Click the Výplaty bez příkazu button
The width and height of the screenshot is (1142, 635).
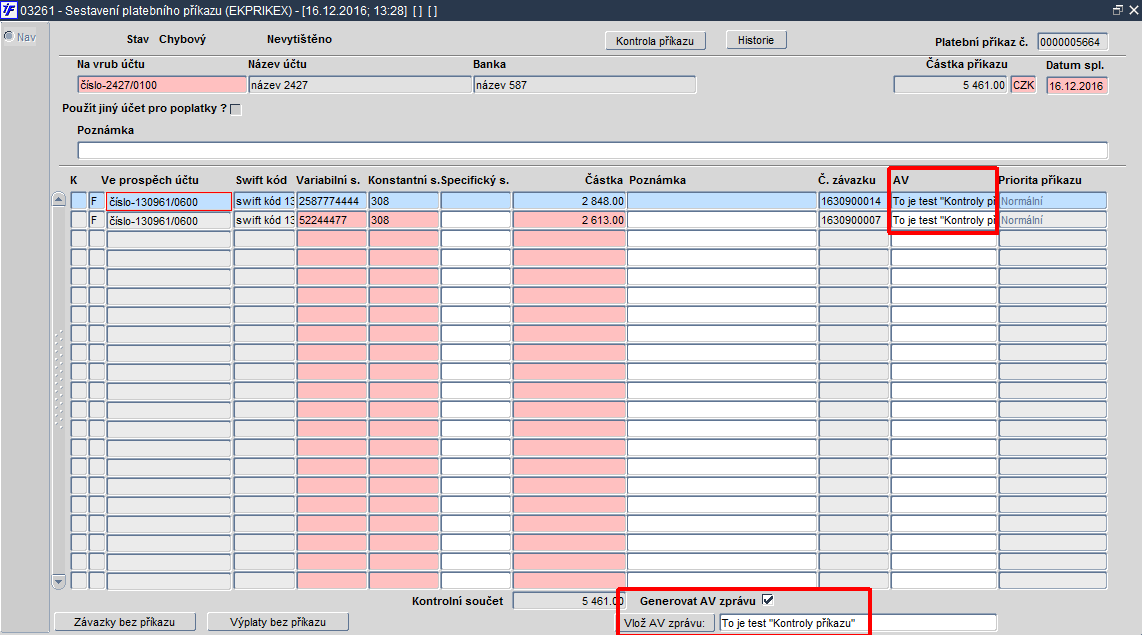click(x=278, y=622)
